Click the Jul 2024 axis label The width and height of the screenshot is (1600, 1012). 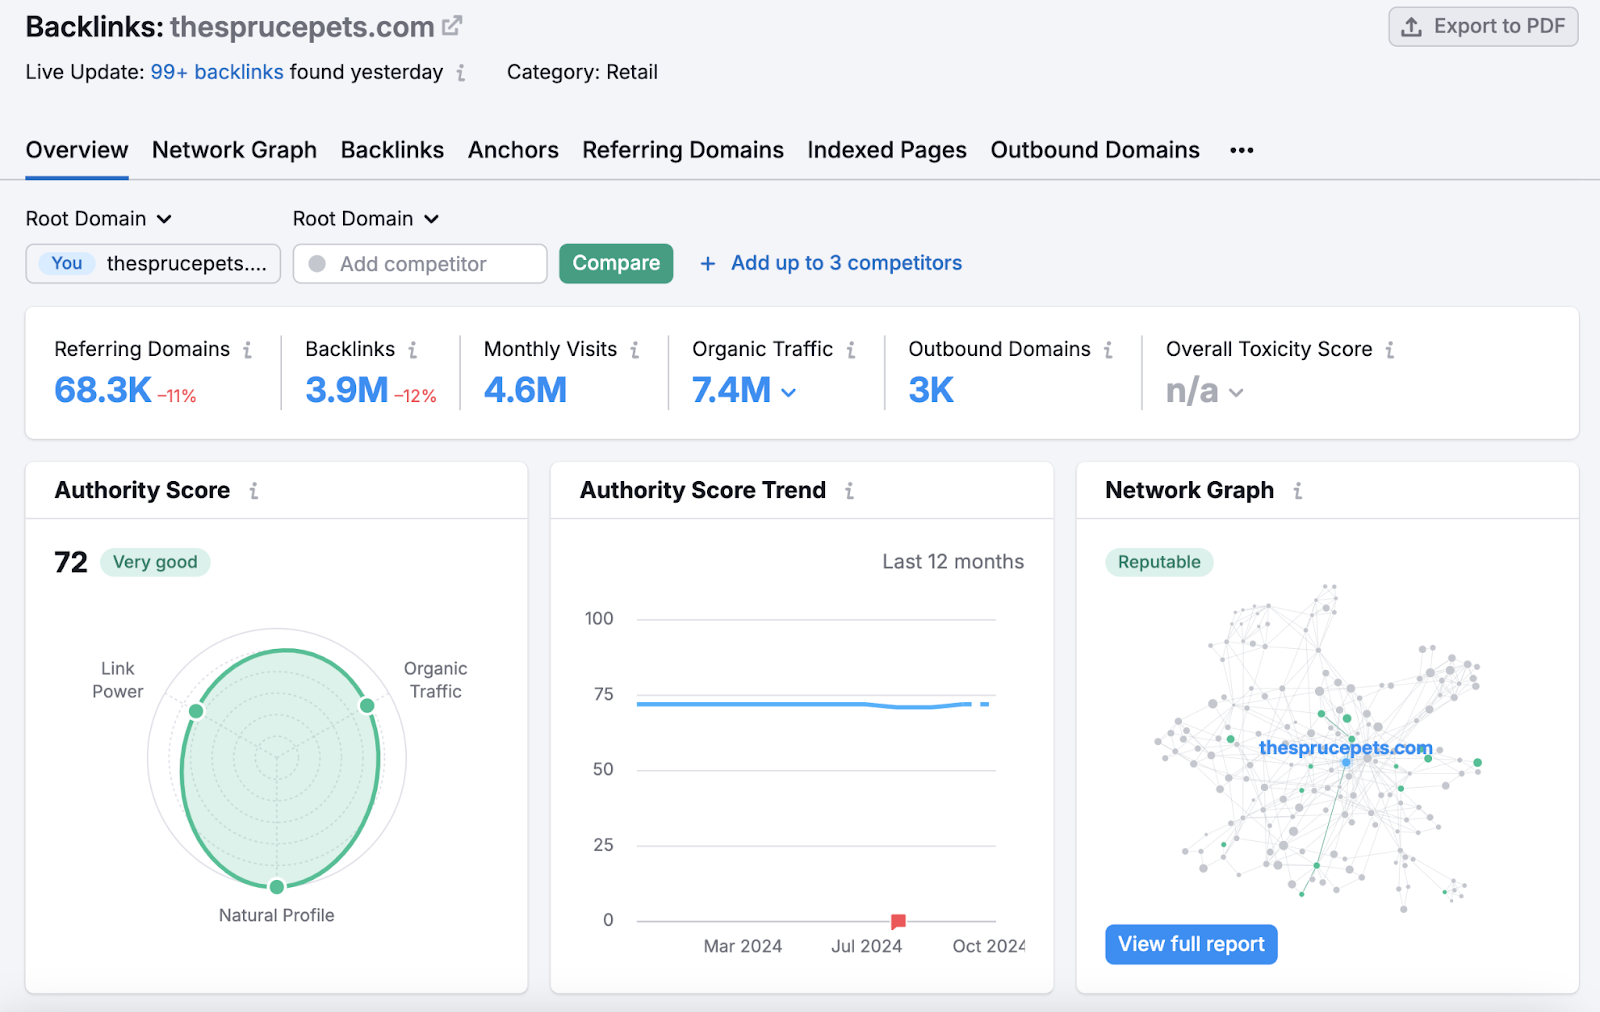pyautogui.click(x=866, y=946)
